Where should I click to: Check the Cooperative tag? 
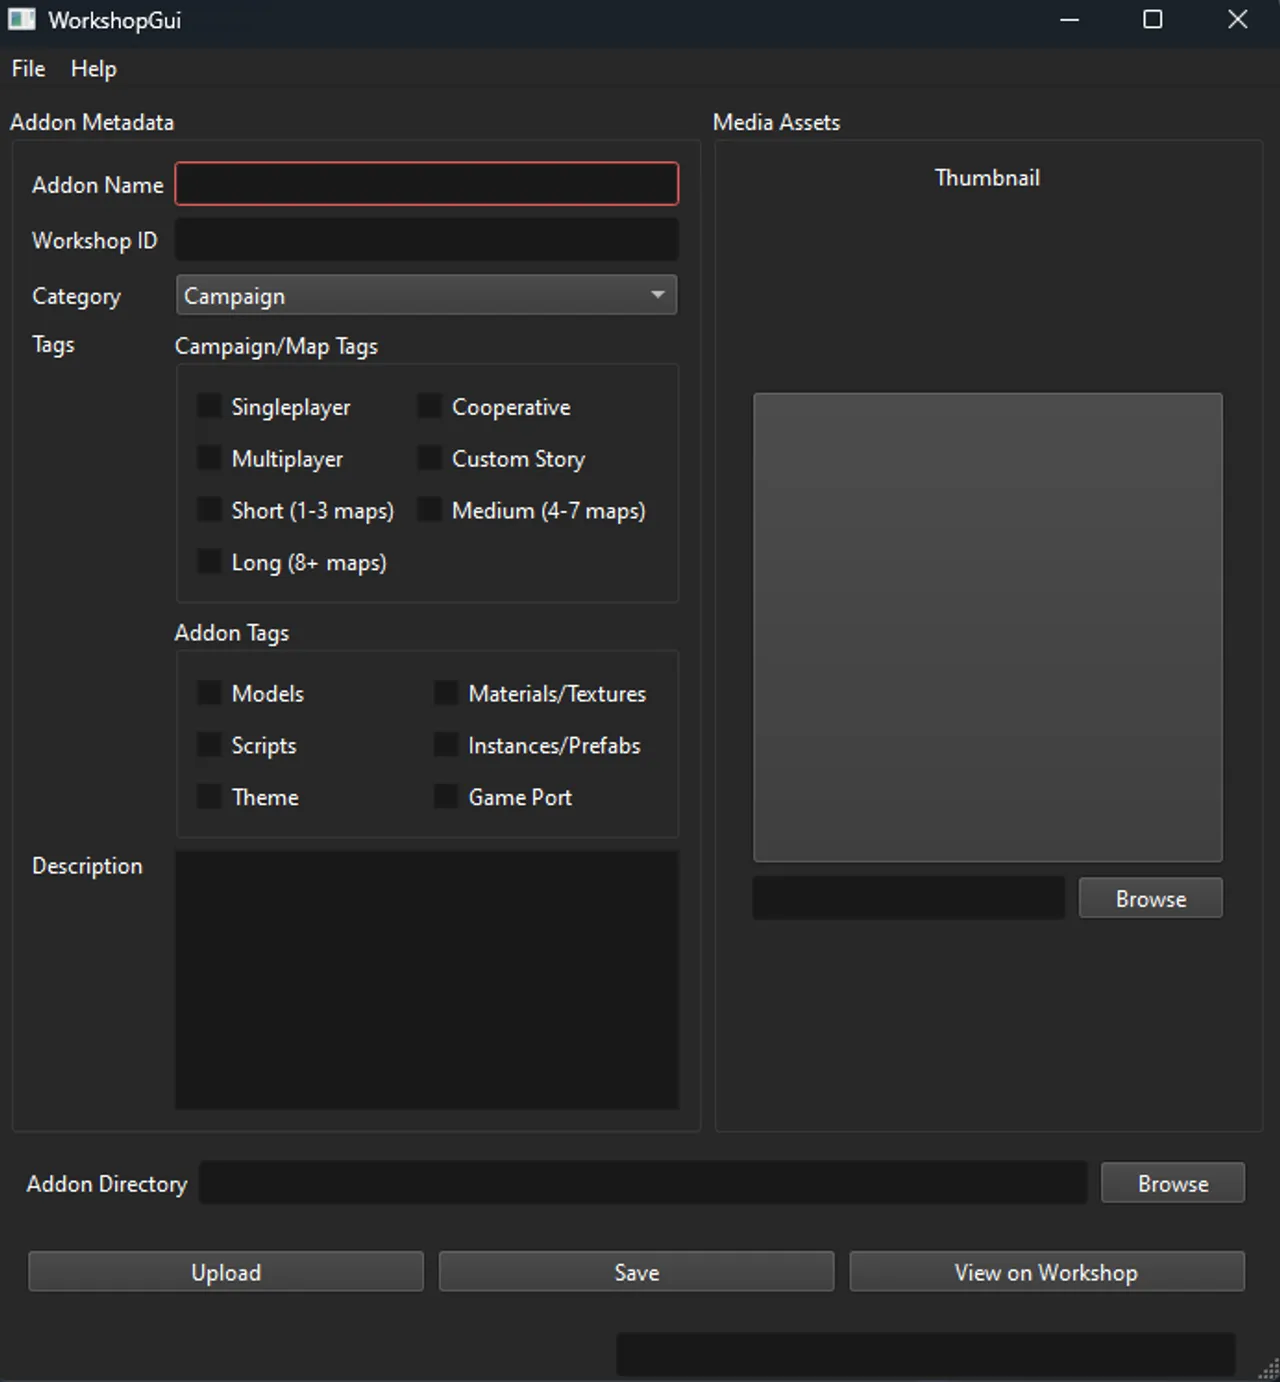coord(428,406)
